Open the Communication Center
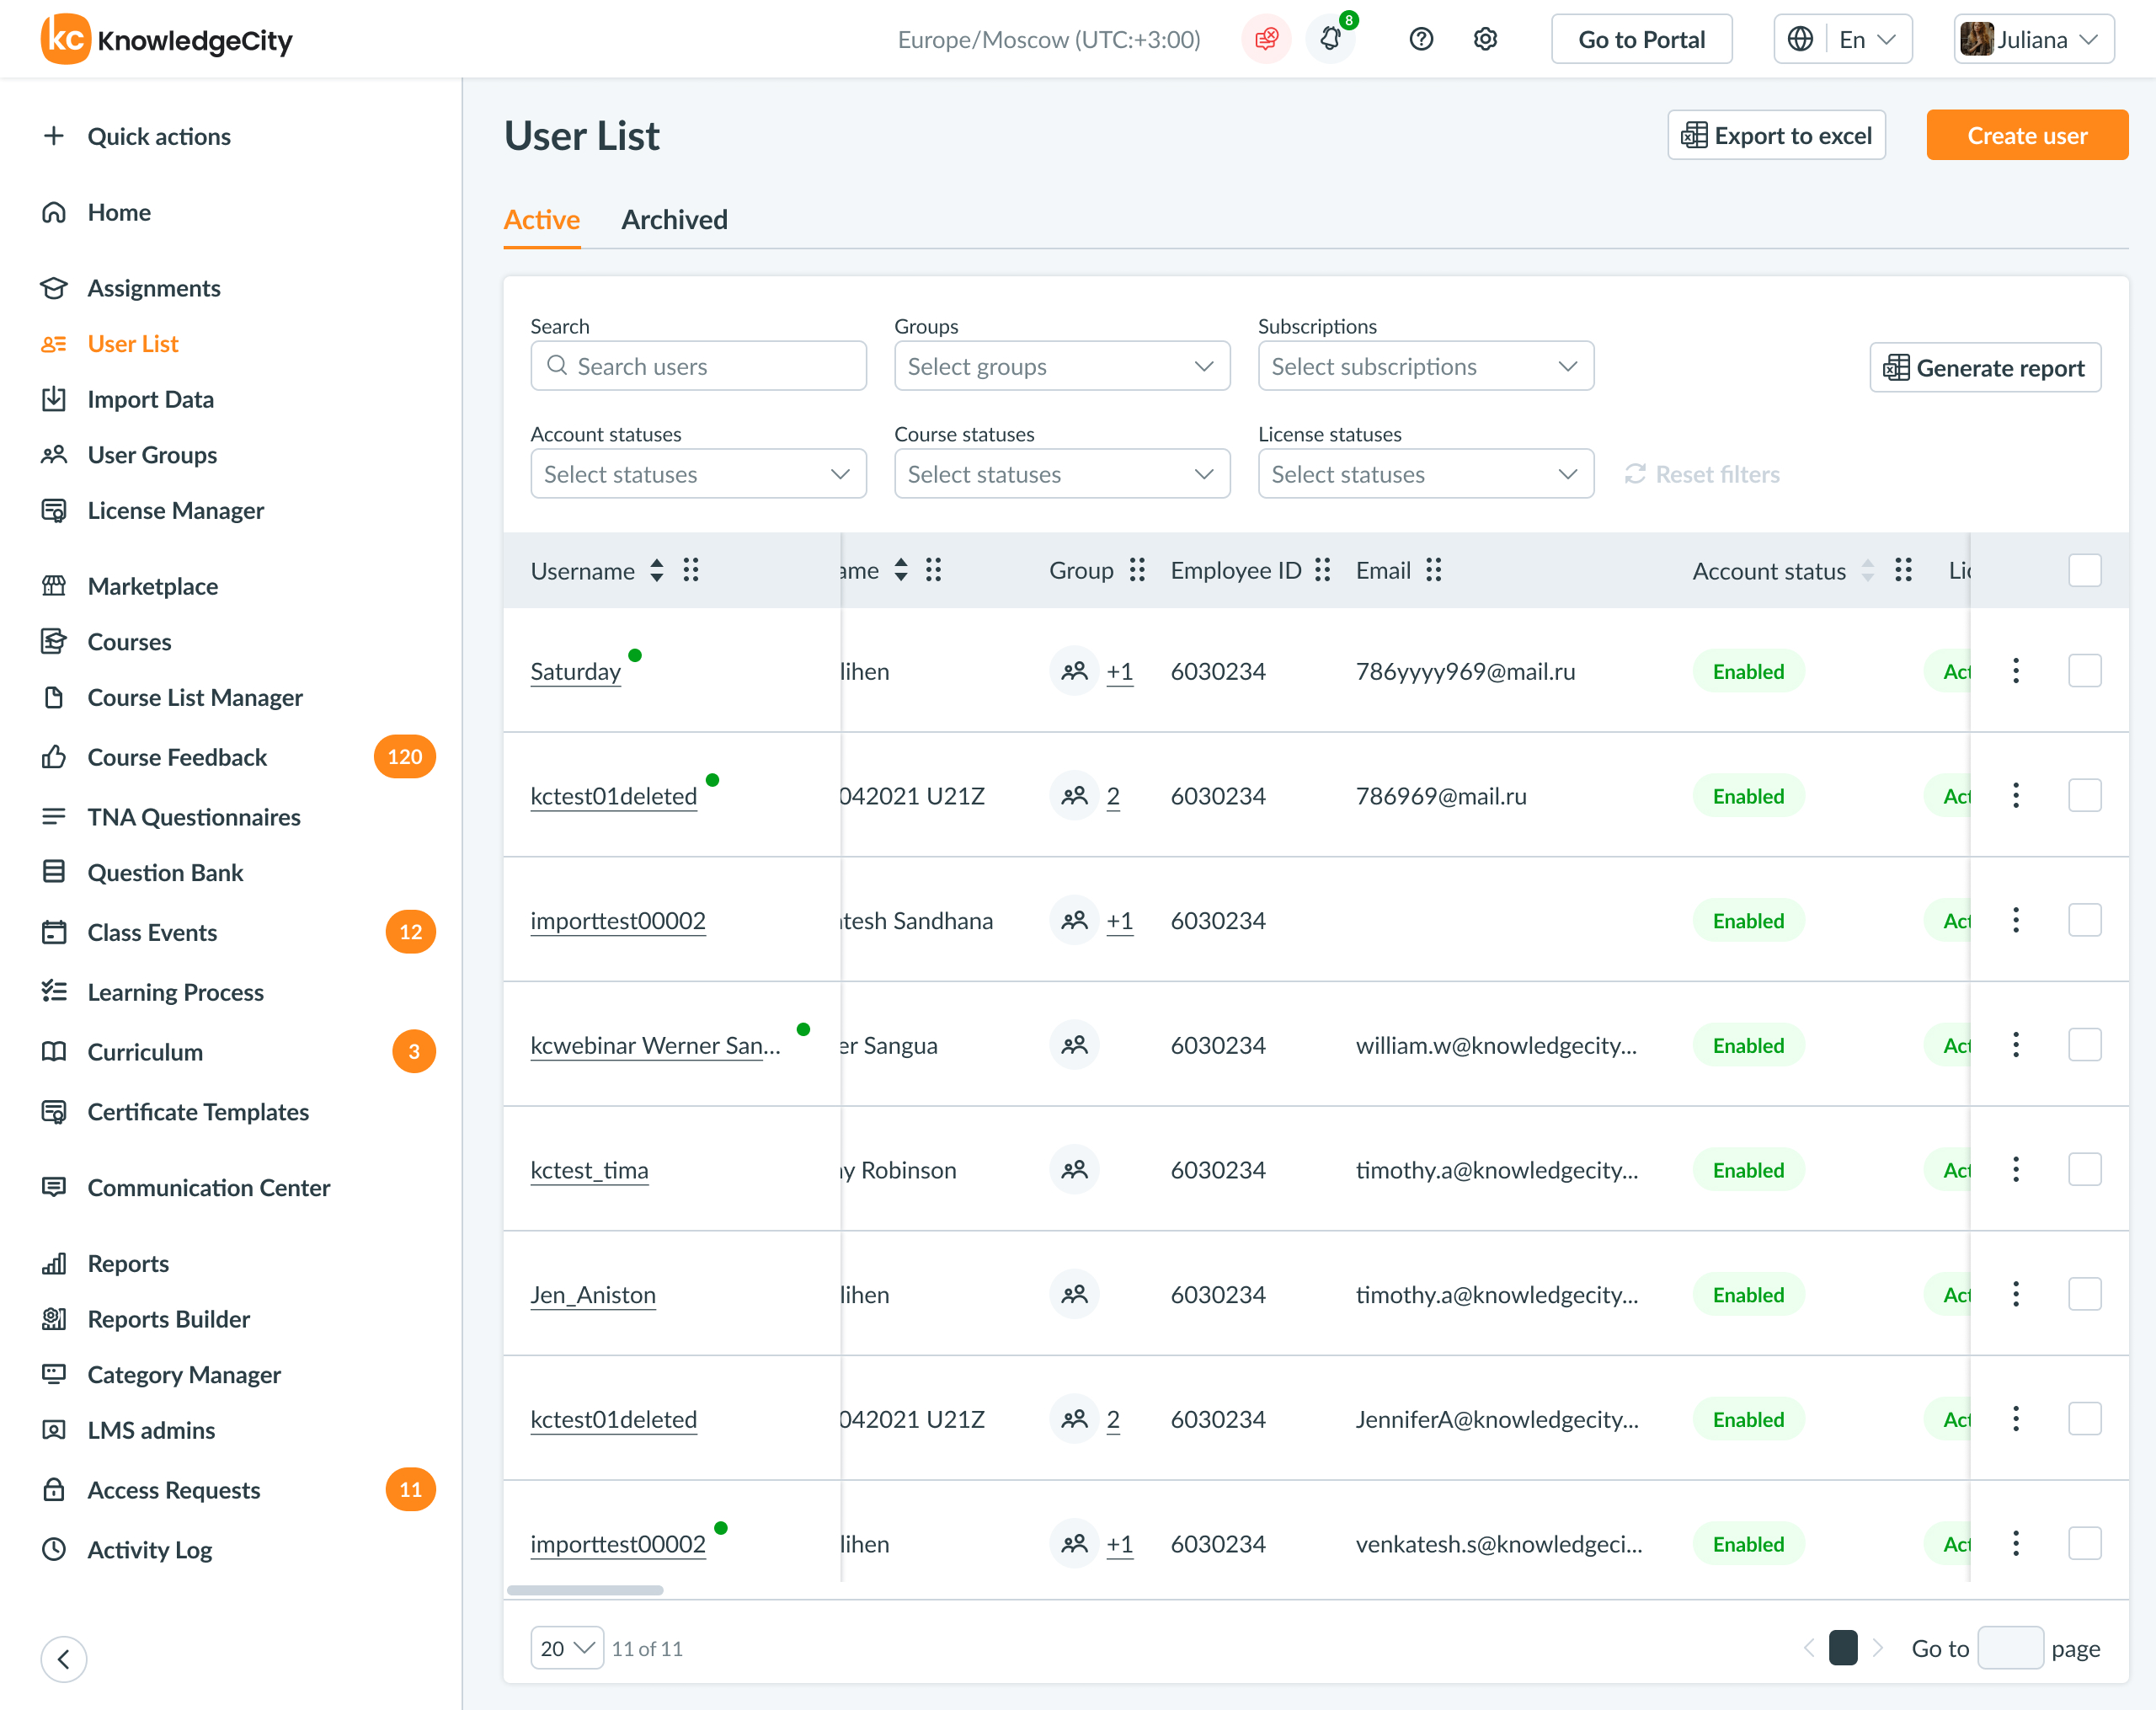The width and height of the screenshot is (2156, 1710). 209,1188
